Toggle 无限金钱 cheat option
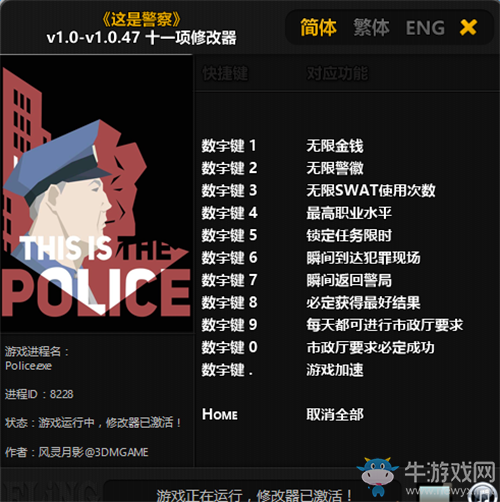 tap(335, 146)
